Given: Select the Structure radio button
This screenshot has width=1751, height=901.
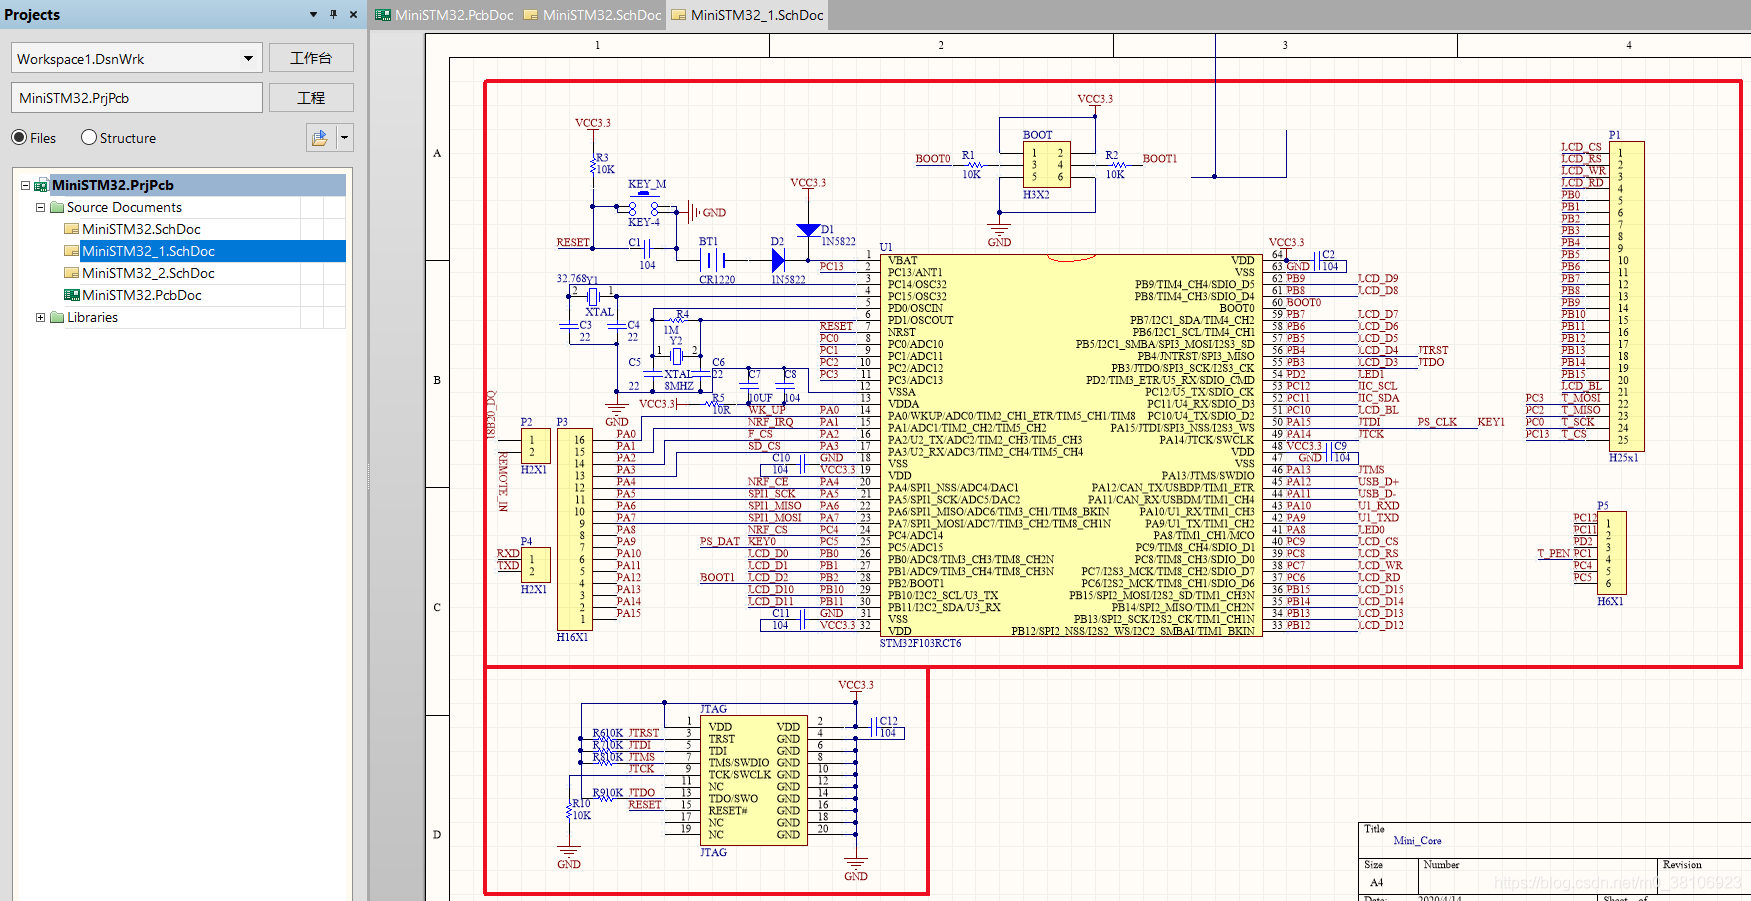Looking at the screenshot, I should click(x=89, y=137).
